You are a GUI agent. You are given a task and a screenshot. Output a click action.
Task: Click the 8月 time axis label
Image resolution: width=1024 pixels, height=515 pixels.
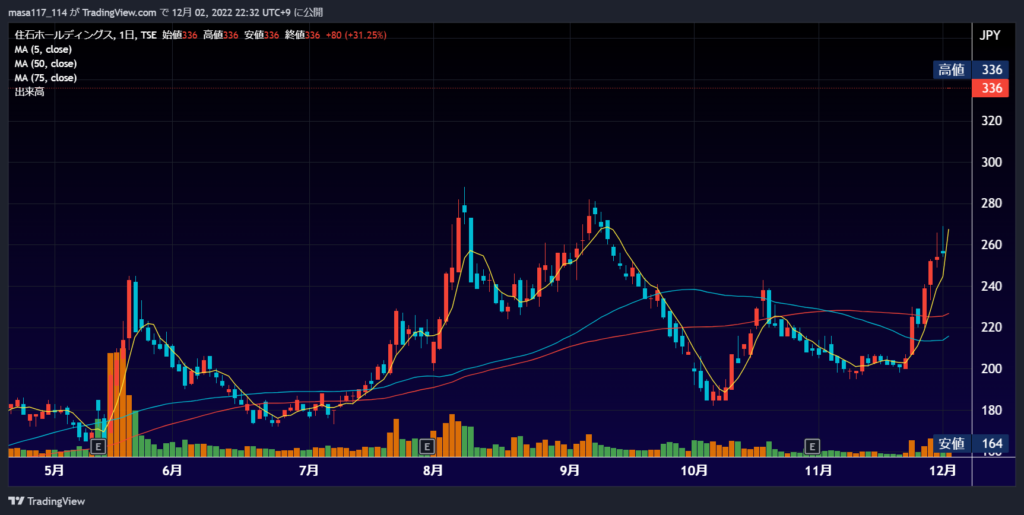(x=432, y=470)
